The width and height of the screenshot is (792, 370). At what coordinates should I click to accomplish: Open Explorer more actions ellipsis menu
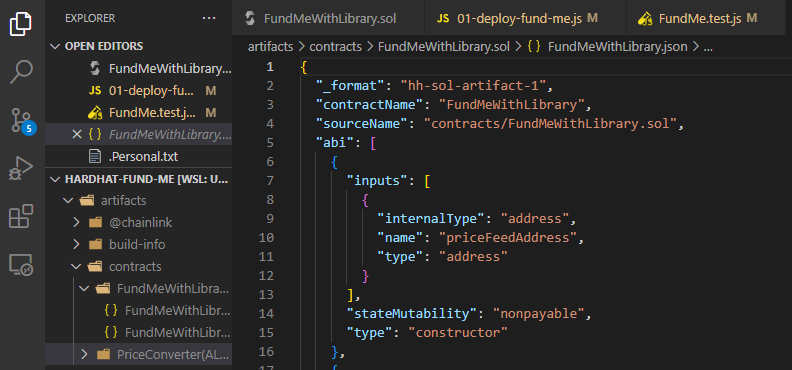click(209, 19)
